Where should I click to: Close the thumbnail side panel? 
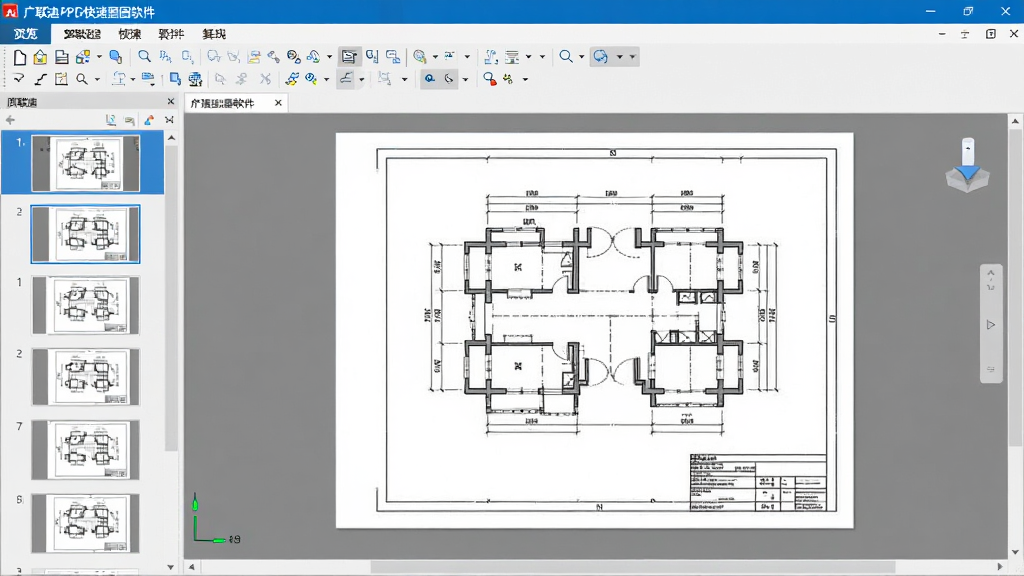click(x=171, y=101)
